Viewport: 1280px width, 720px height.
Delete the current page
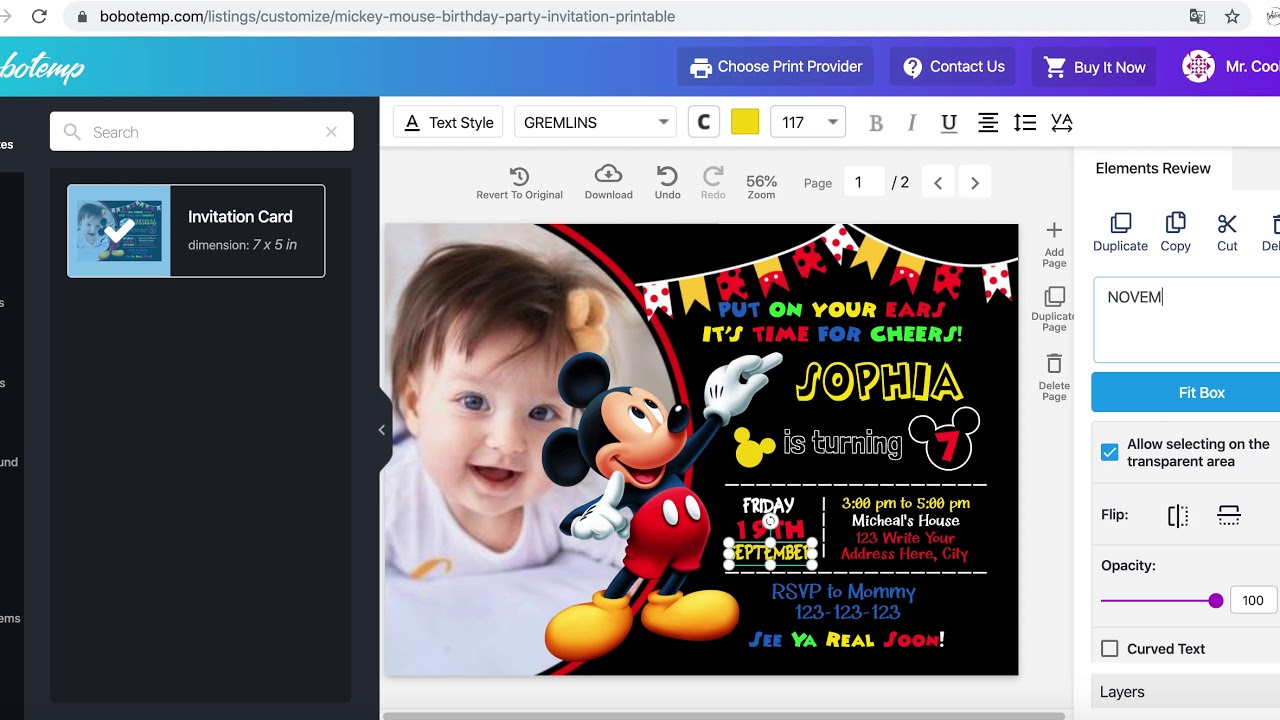pos(1054,378)
